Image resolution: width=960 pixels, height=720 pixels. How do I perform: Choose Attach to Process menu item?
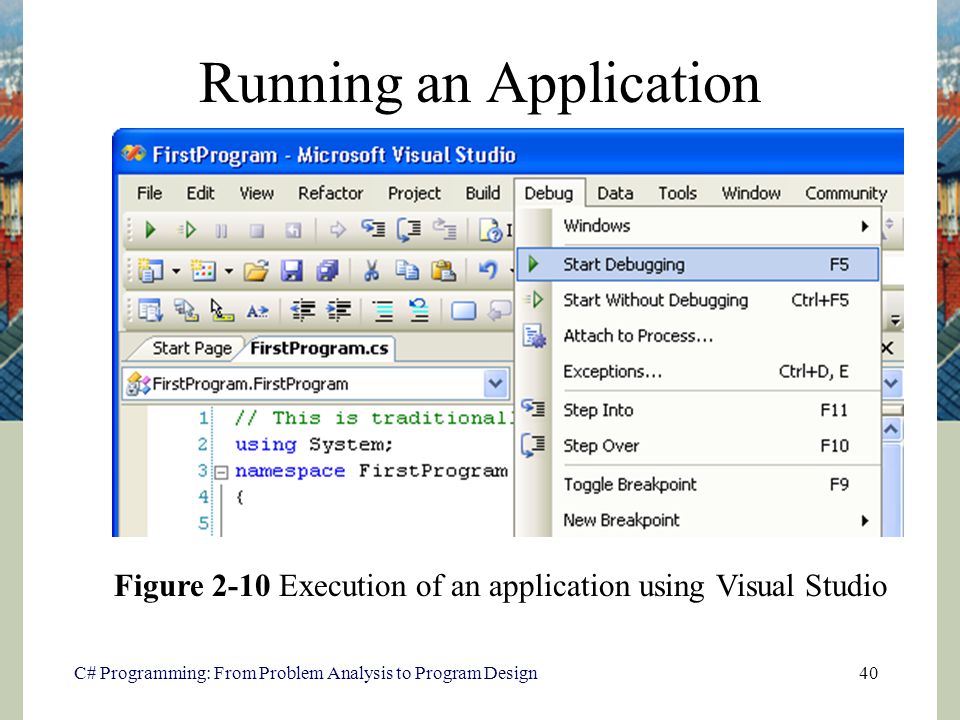click(698, 336)
